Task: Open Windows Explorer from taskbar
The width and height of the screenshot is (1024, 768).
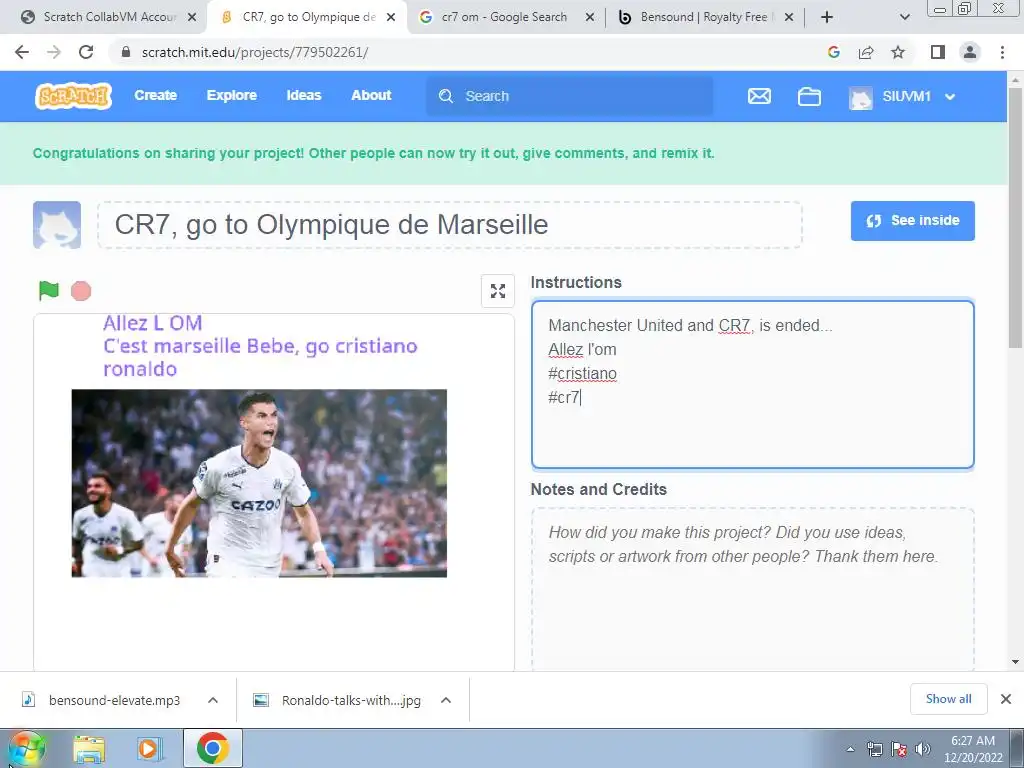Action: pyautogui.click(x=89, y=748)
